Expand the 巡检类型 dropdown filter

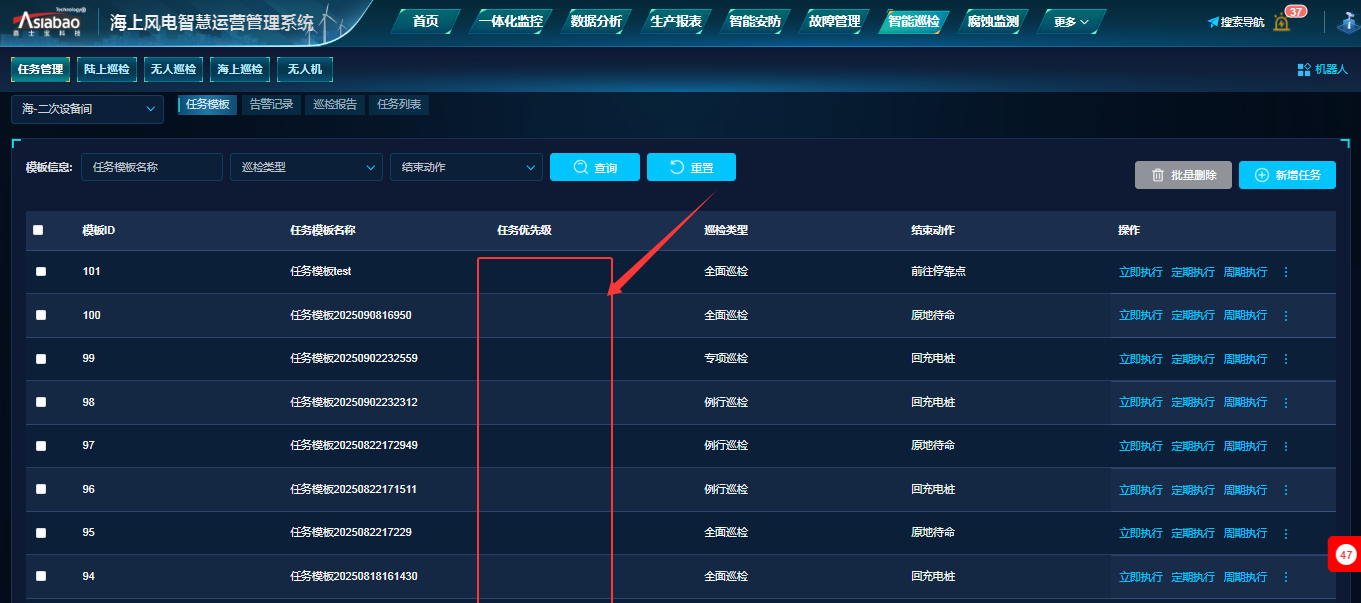coord(306,167)
